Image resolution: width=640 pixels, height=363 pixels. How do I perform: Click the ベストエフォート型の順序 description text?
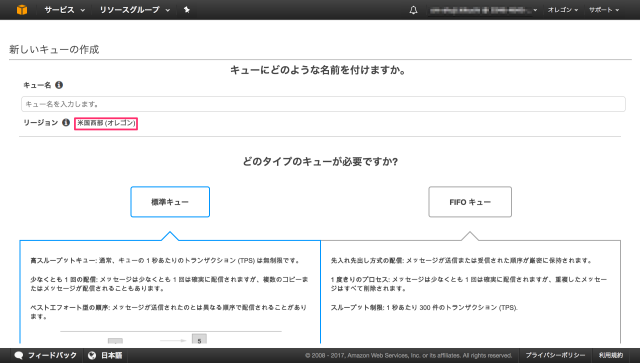[169, 312]
